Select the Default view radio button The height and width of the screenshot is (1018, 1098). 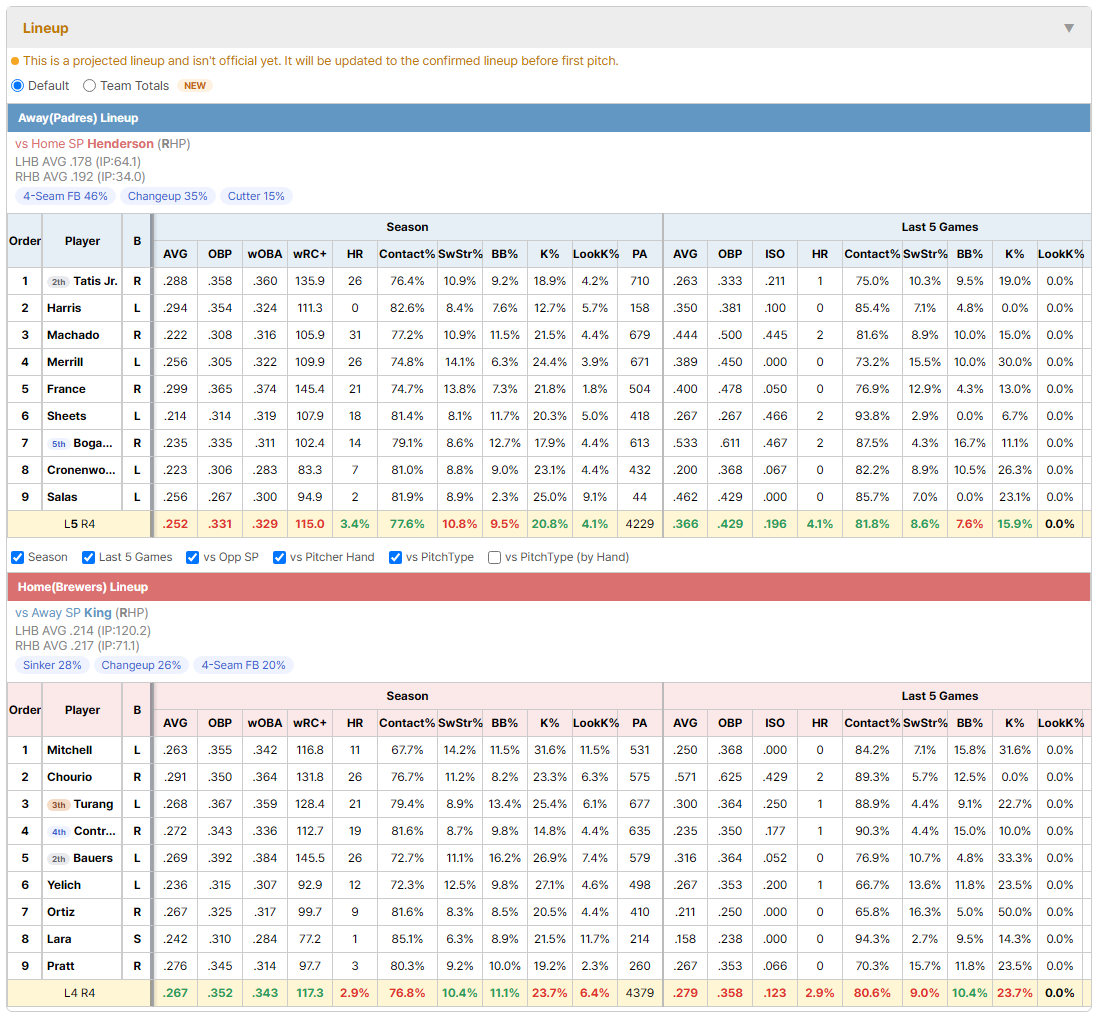(18, 85)
